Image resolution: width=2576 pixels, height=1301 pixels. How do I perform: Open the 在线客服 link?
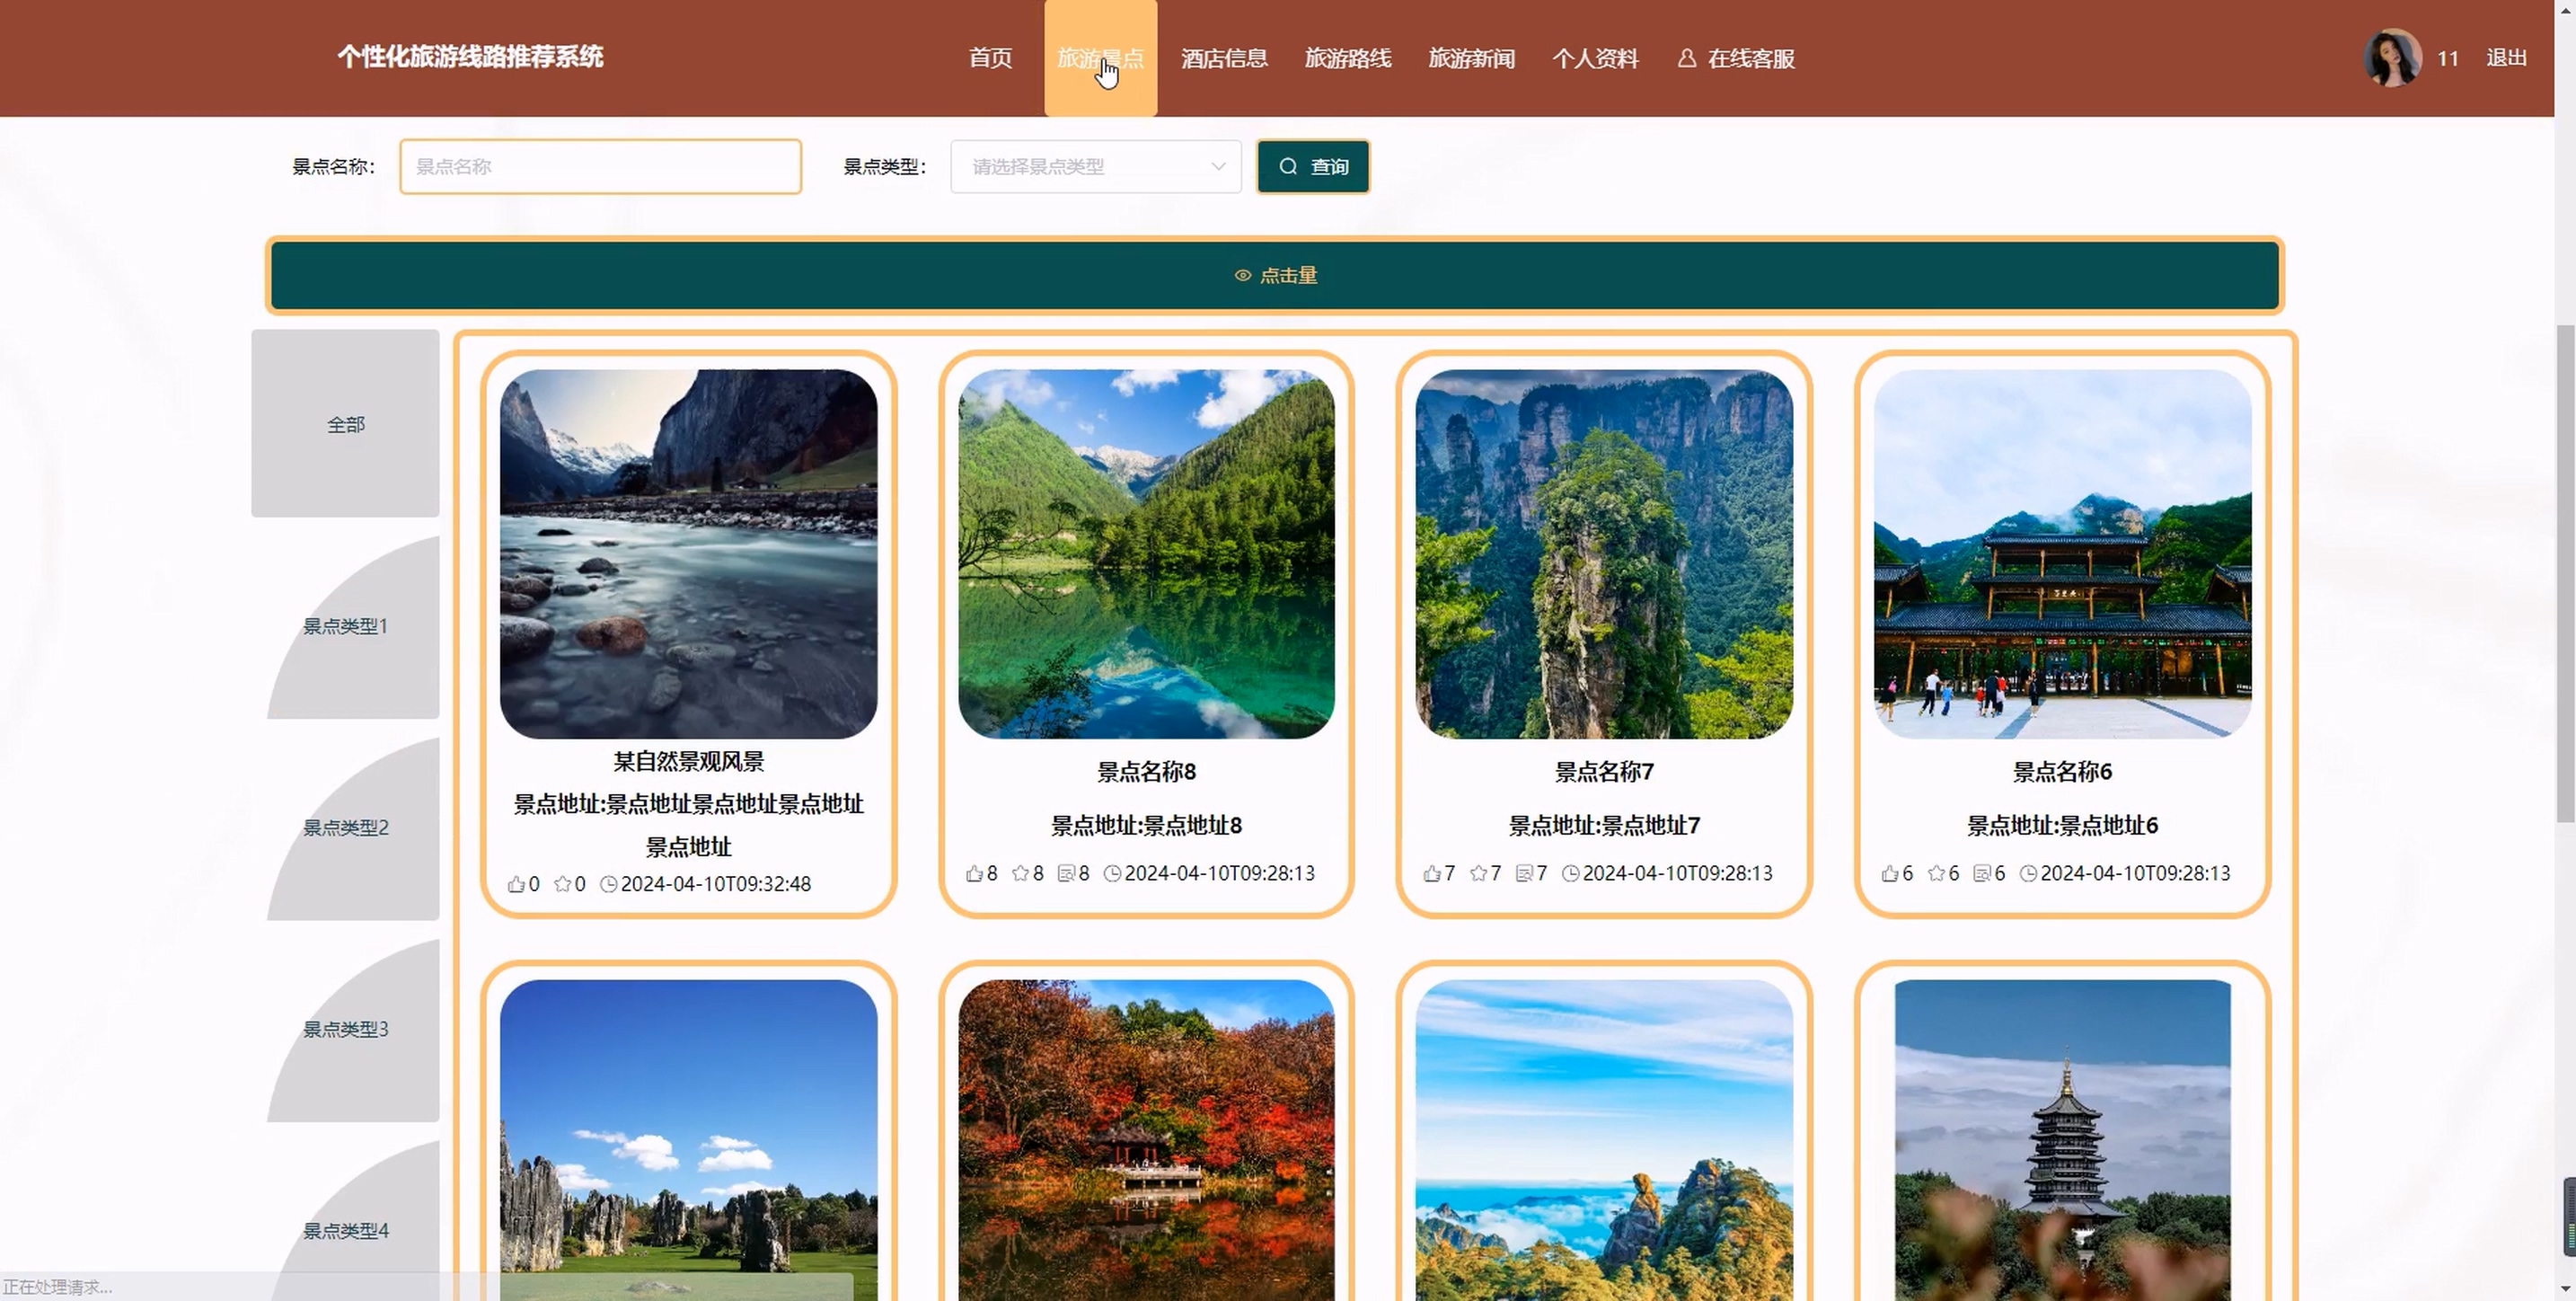coord(1751,58)
